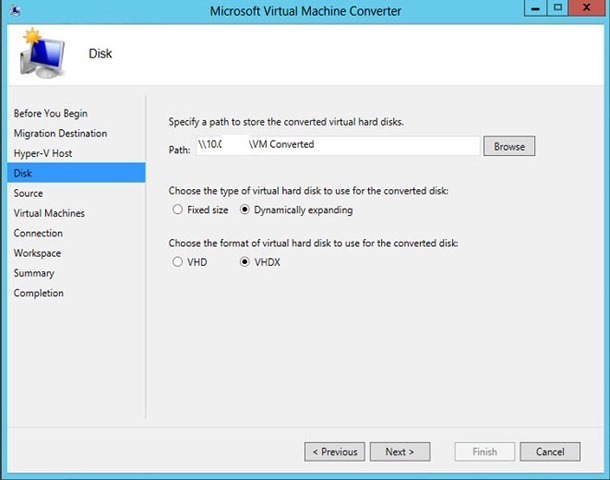Image resolution: width=610 pixels, height=480 pixels.
Task: Click inside the Path input field
Action: pos(338,145)
